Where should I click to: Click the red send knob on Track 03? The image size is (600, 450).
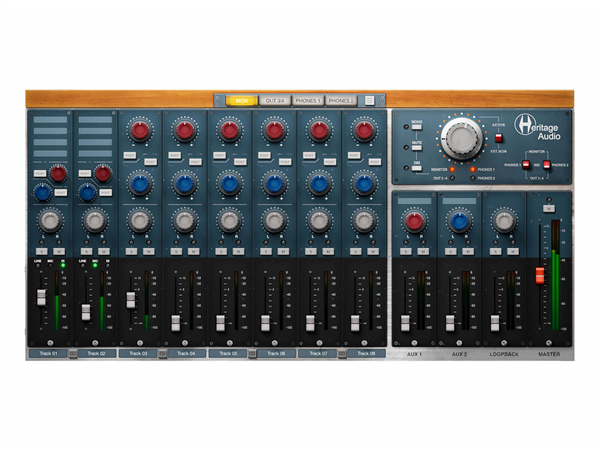[140, 131]
